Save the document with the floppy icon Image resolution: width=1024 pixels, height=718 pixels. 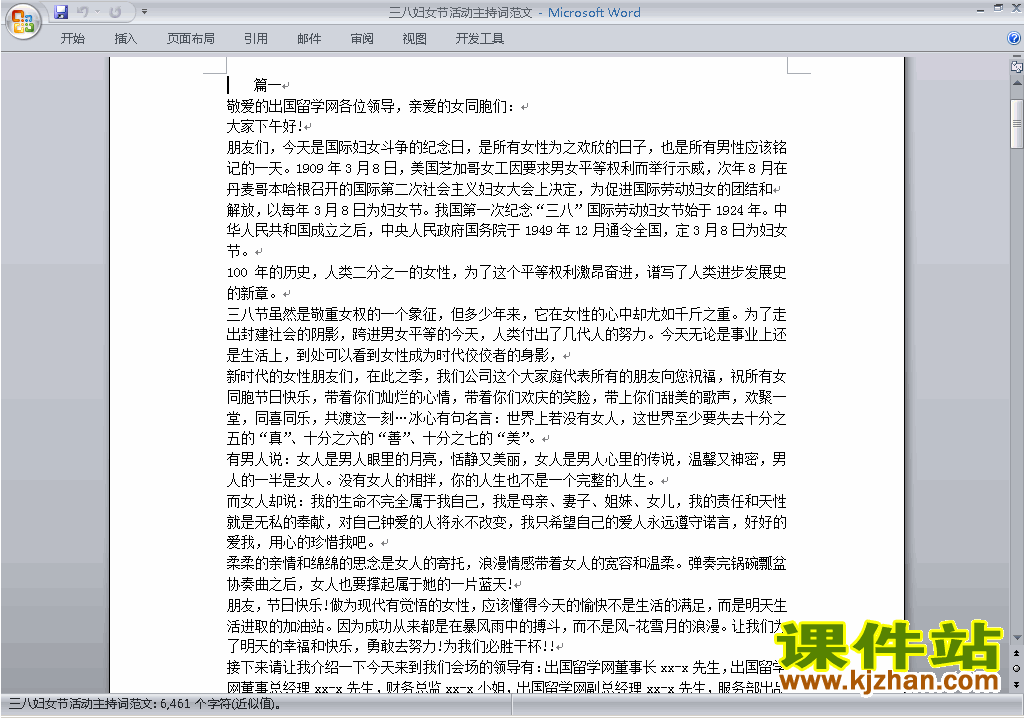point(61,12)
